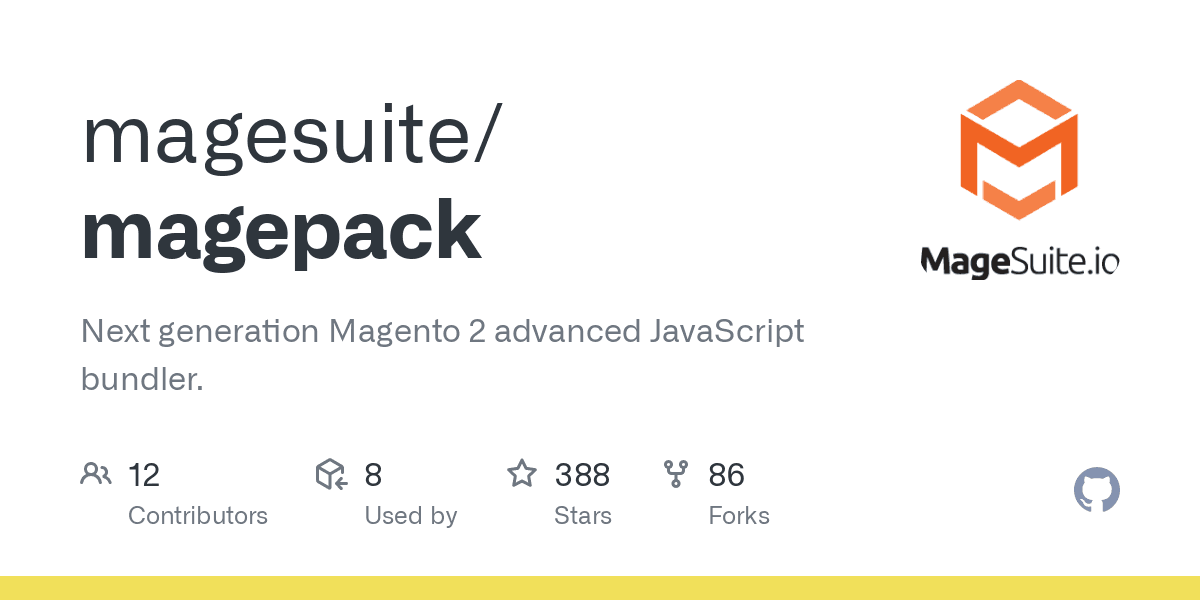Click the word JavaScript in description

(x=720, y=332)
